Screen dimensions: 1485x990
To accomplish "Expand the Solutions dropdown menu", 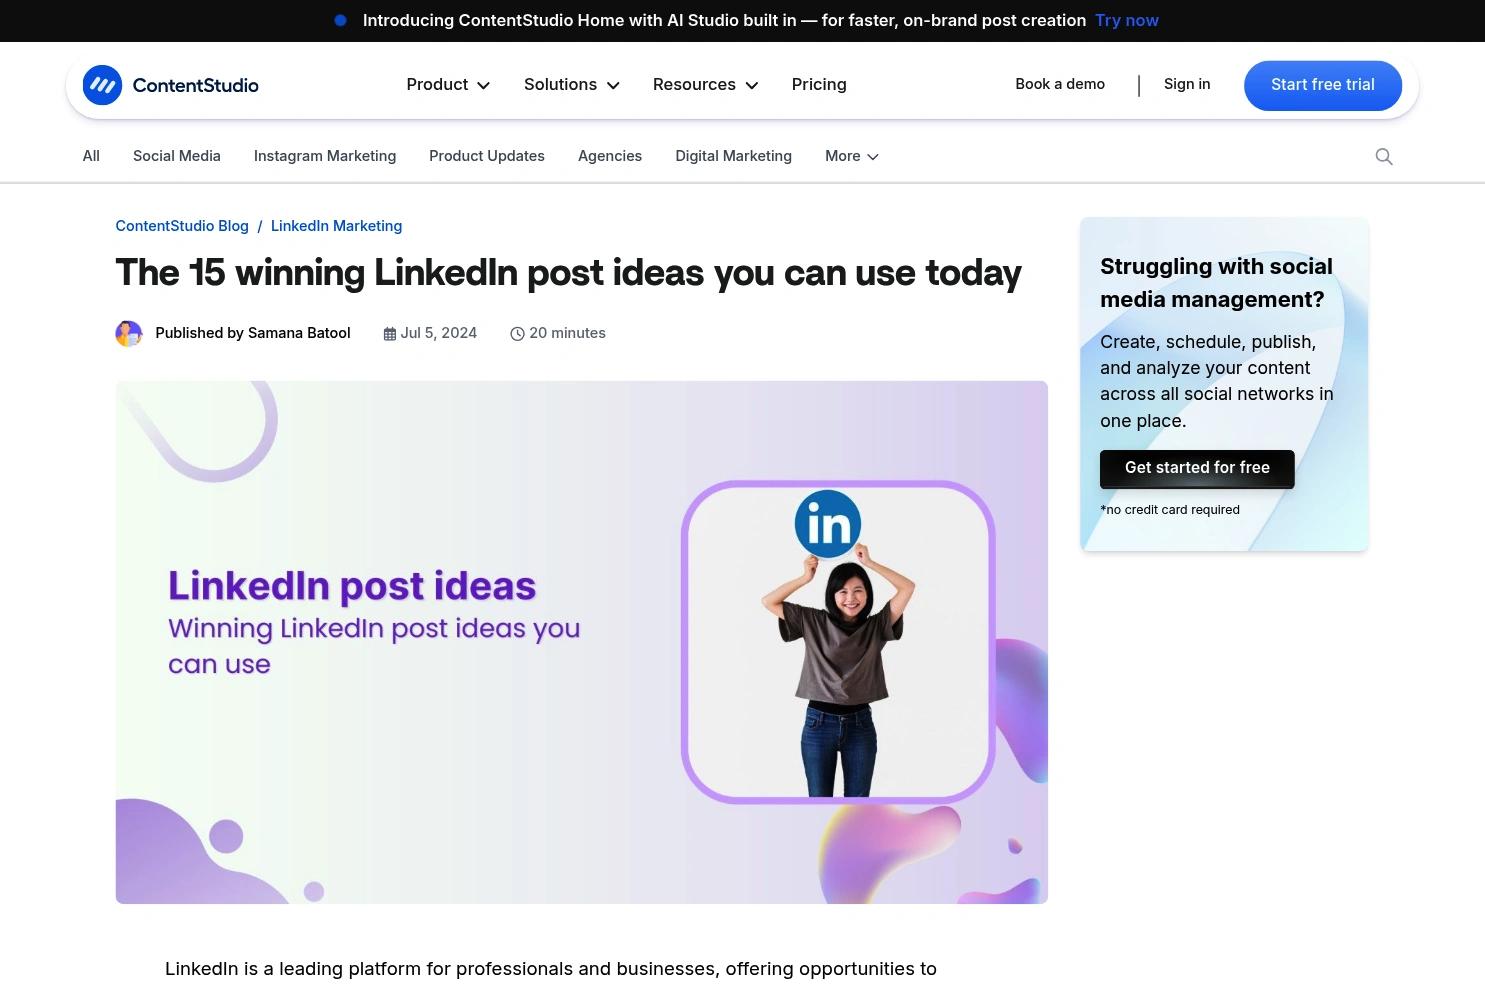I will point(572,85).
